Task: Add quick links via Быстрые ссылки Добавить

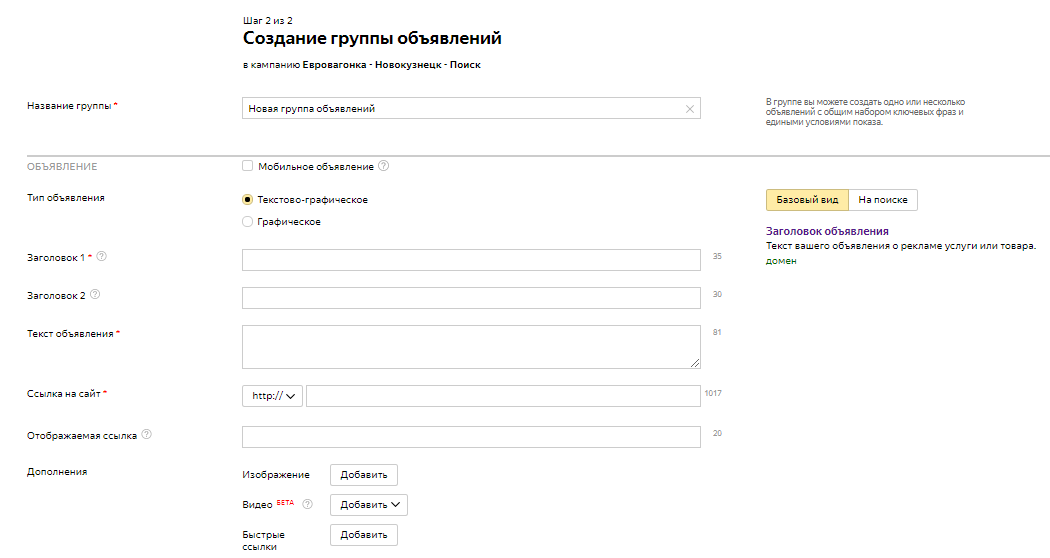Action: (364, 535)
